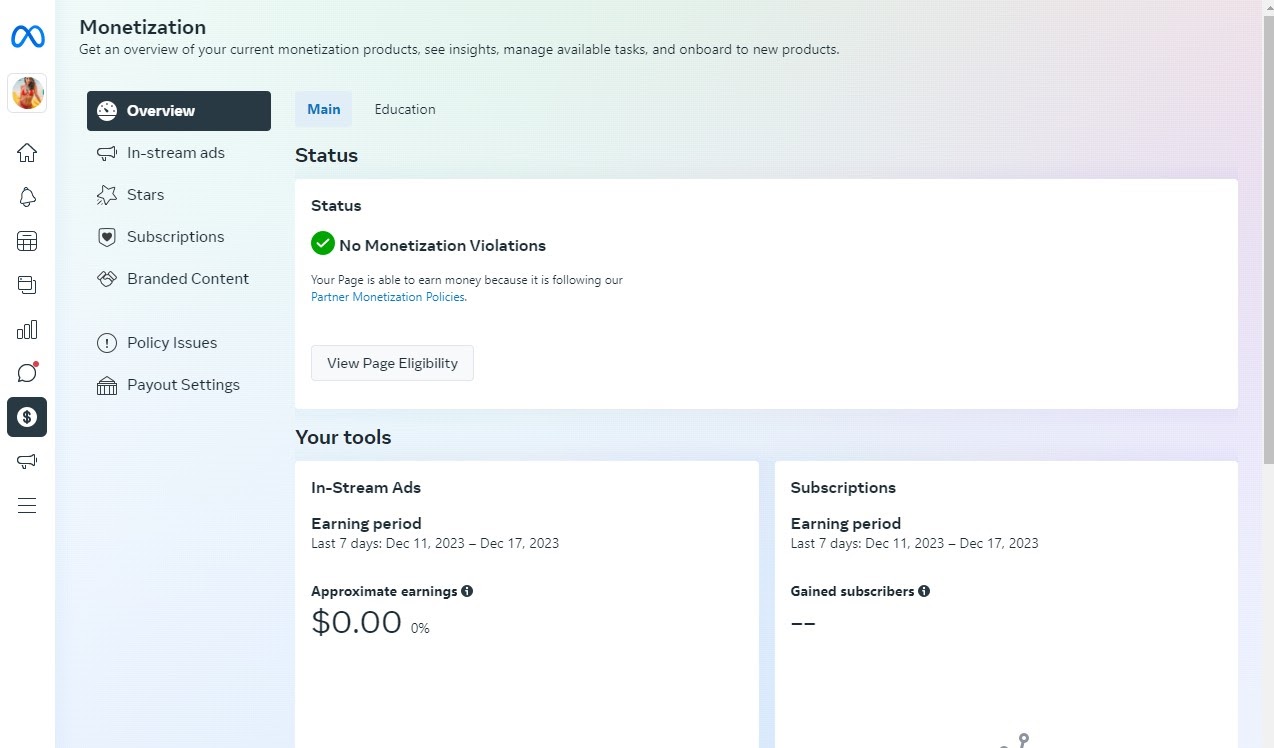Open notifications bell icon
1274x748 pixels.
point(27,197)
